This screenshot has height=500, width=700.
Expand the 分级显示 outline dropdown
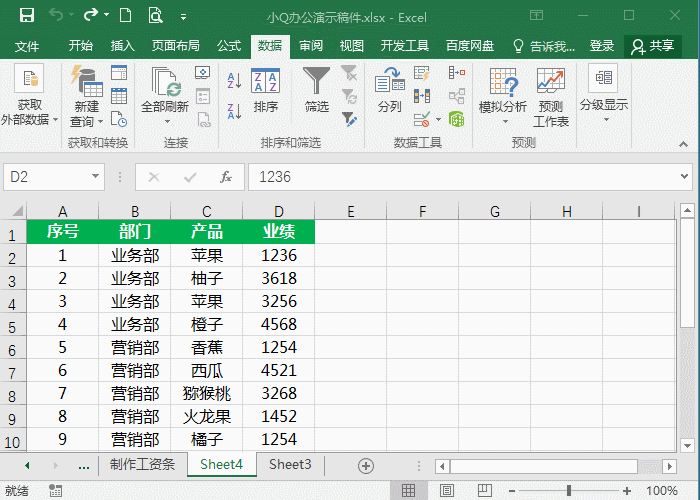click(604, 94)
